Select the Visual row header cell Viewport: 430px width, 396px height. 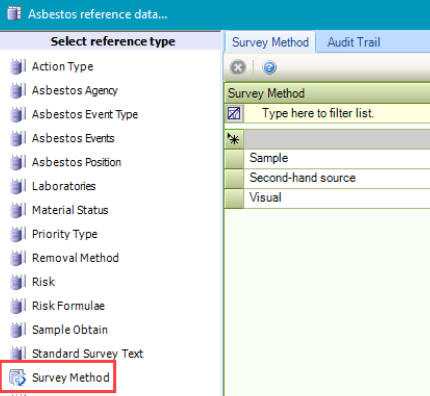coord(234,198)
